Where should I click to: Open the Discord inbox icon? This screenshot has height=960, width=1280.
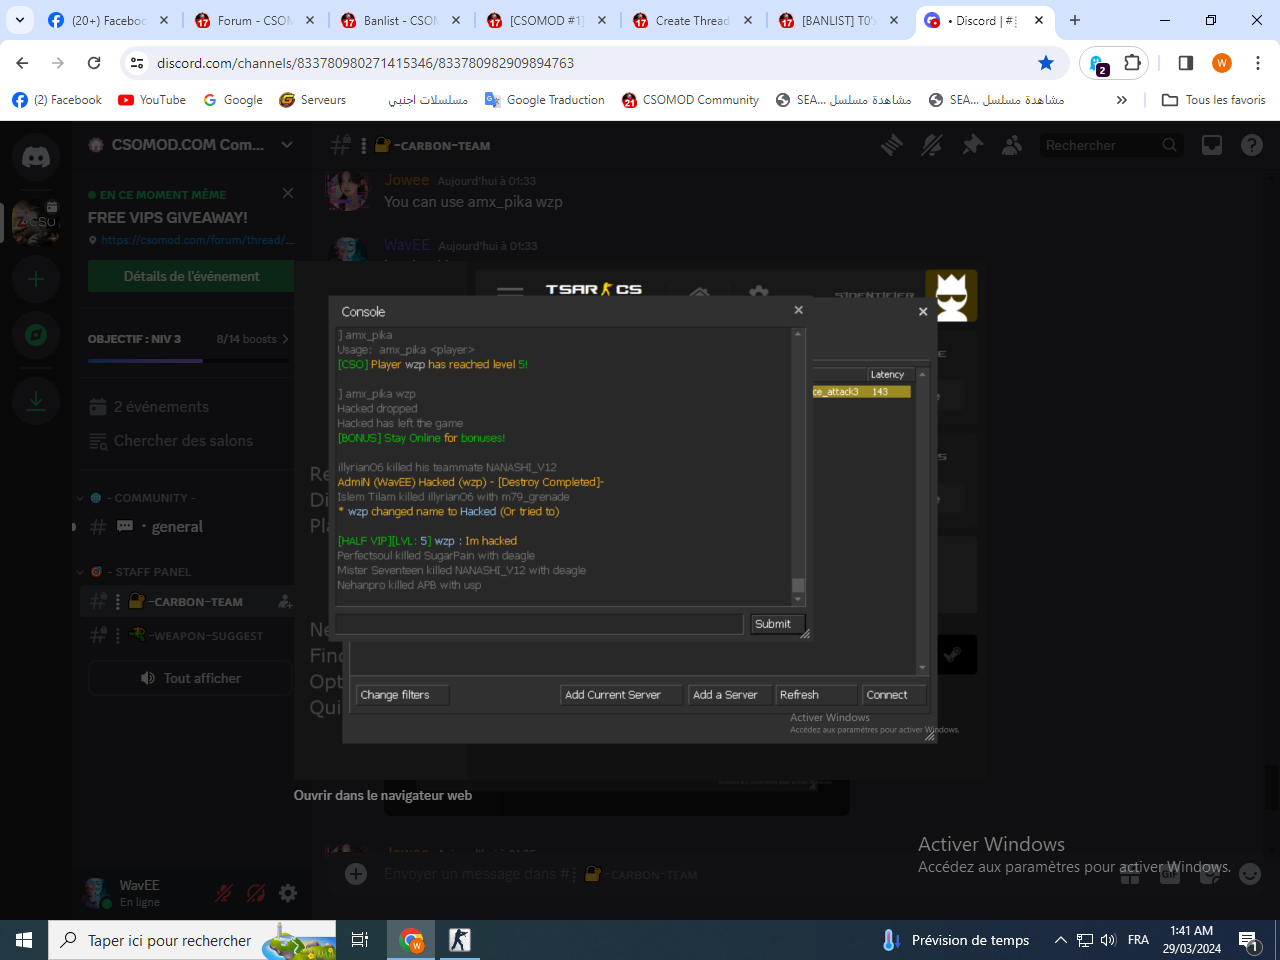coord(1212,146)
